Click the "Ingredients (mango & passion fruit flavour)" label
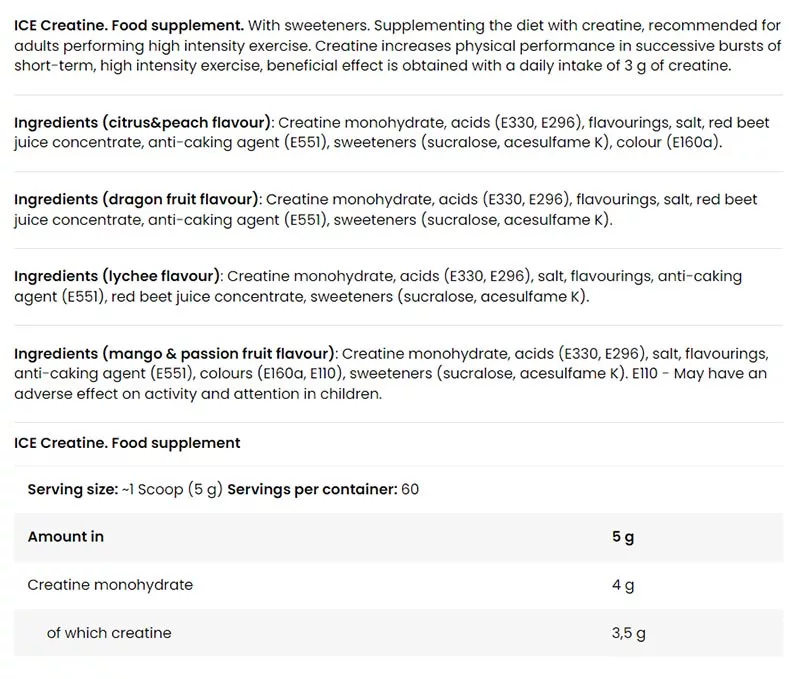This screenshot has width=800, height=679. 175,354
